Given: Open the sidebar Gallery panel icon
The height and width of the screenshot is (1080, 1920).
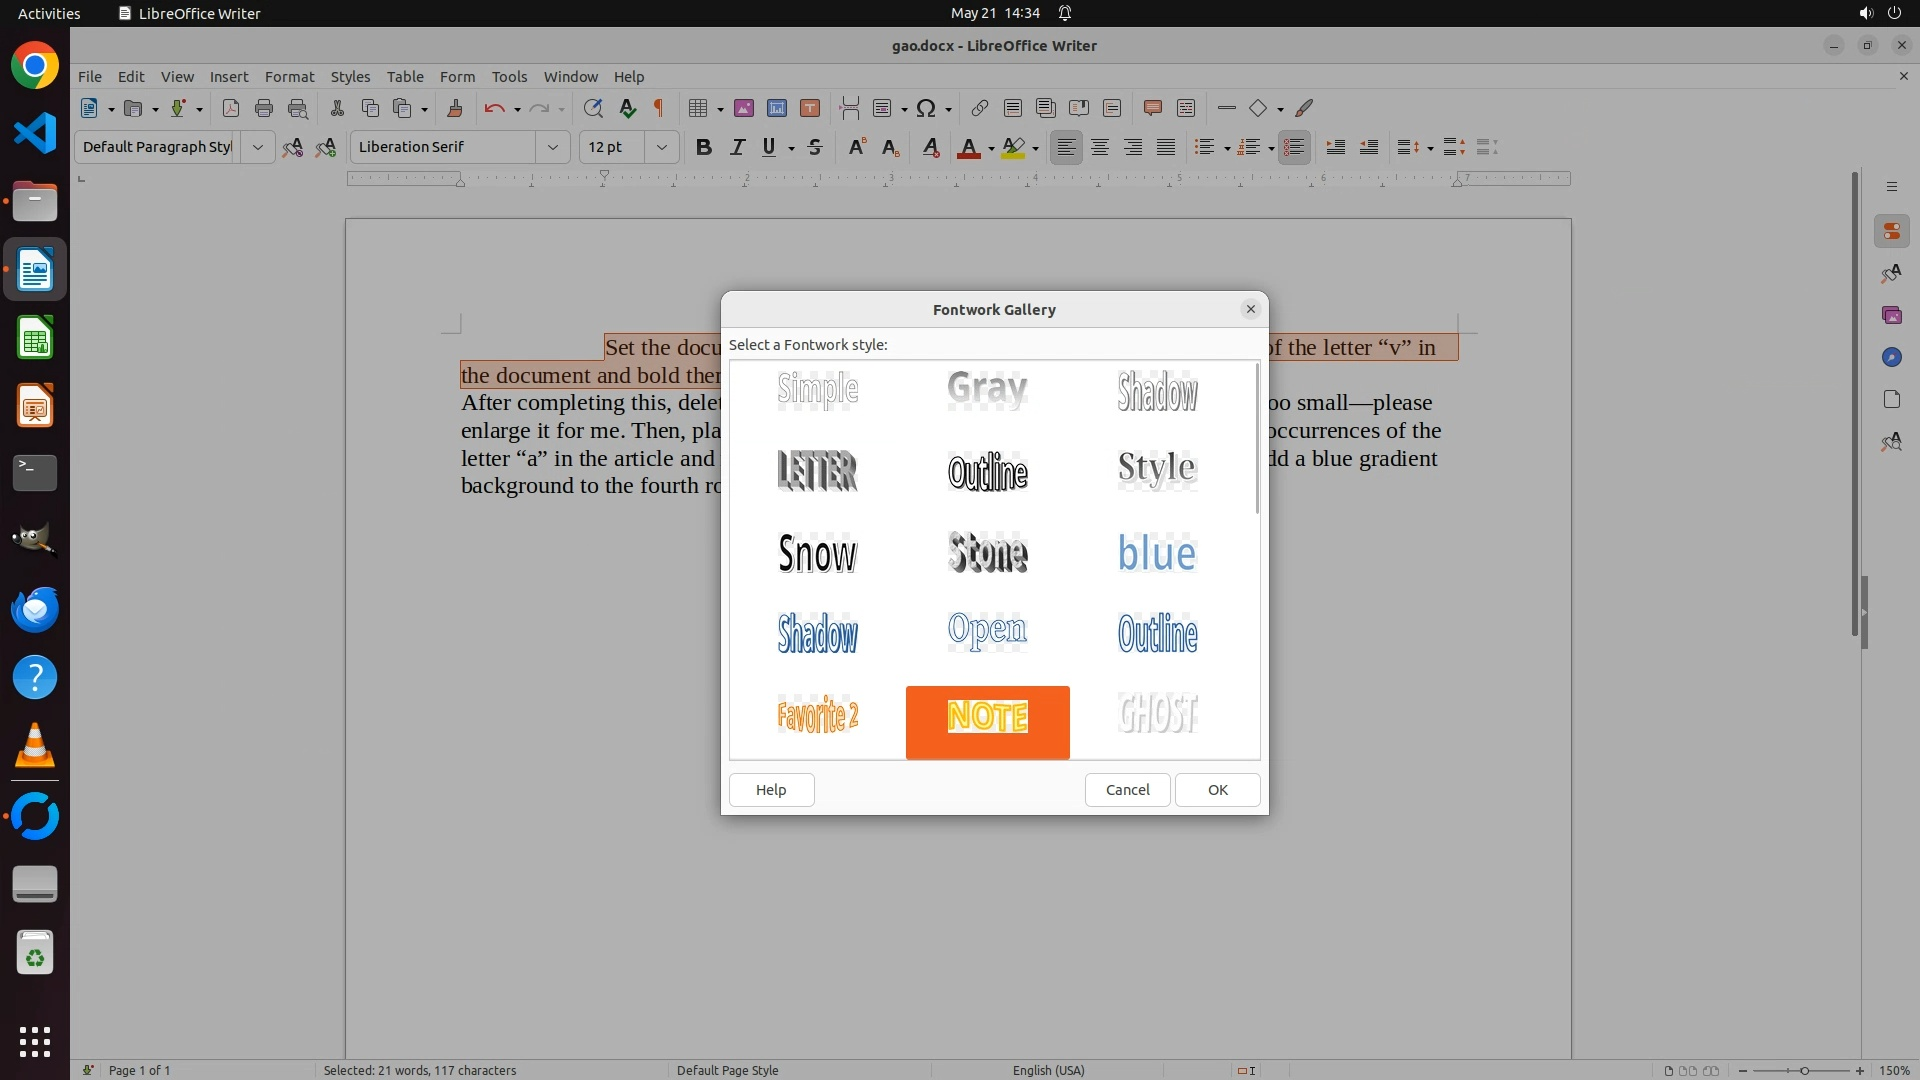Looking at the screenshot, I should click(1891, 315).
